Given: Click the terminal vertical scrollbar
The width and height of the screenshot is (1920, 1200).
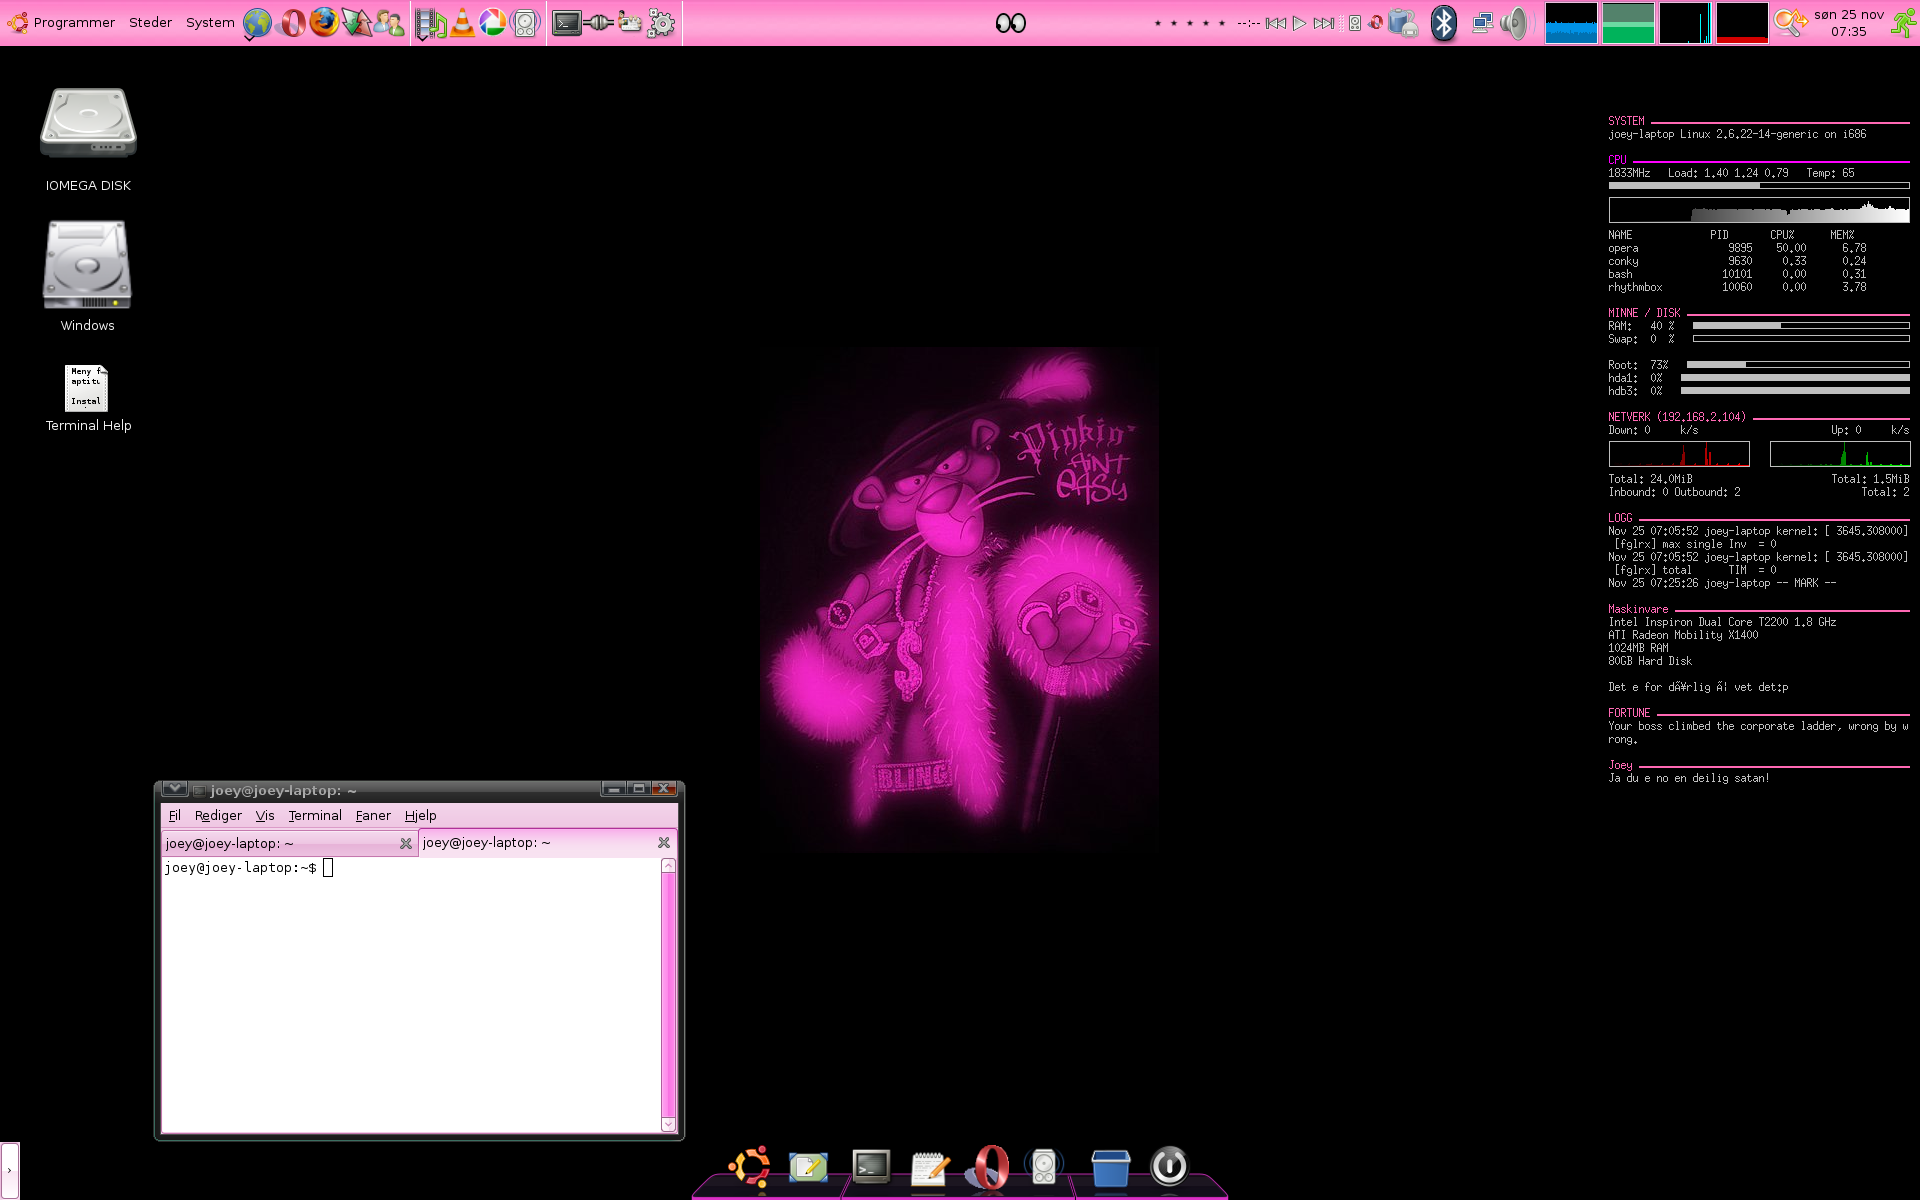Looking at the screenshot, I should click(x=668, y=995).
